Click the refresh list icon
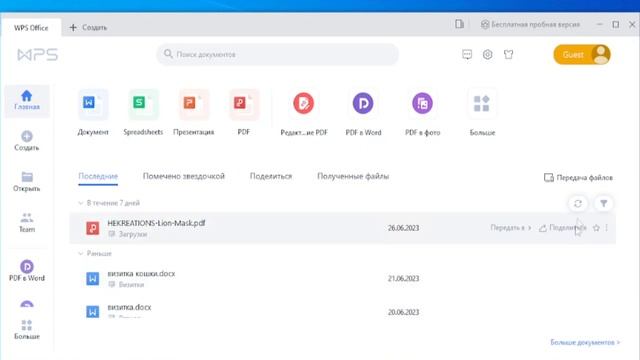The height and width of the screenshot is (360, 640). [578, 203]
